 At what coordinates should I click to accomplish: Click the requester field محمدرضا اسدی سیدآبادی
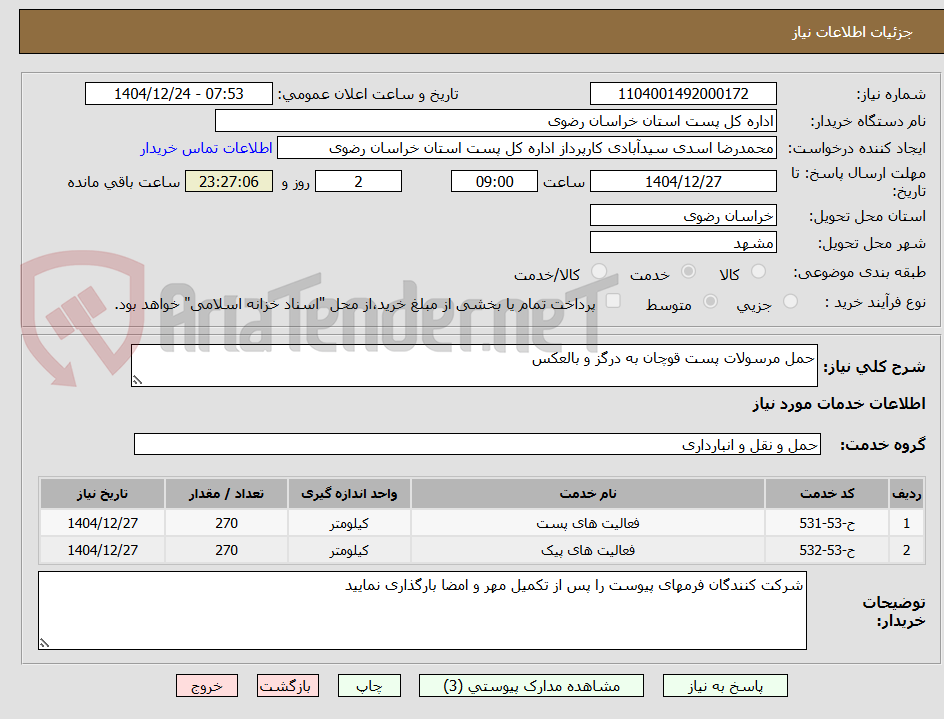click(x=527, y=148)
